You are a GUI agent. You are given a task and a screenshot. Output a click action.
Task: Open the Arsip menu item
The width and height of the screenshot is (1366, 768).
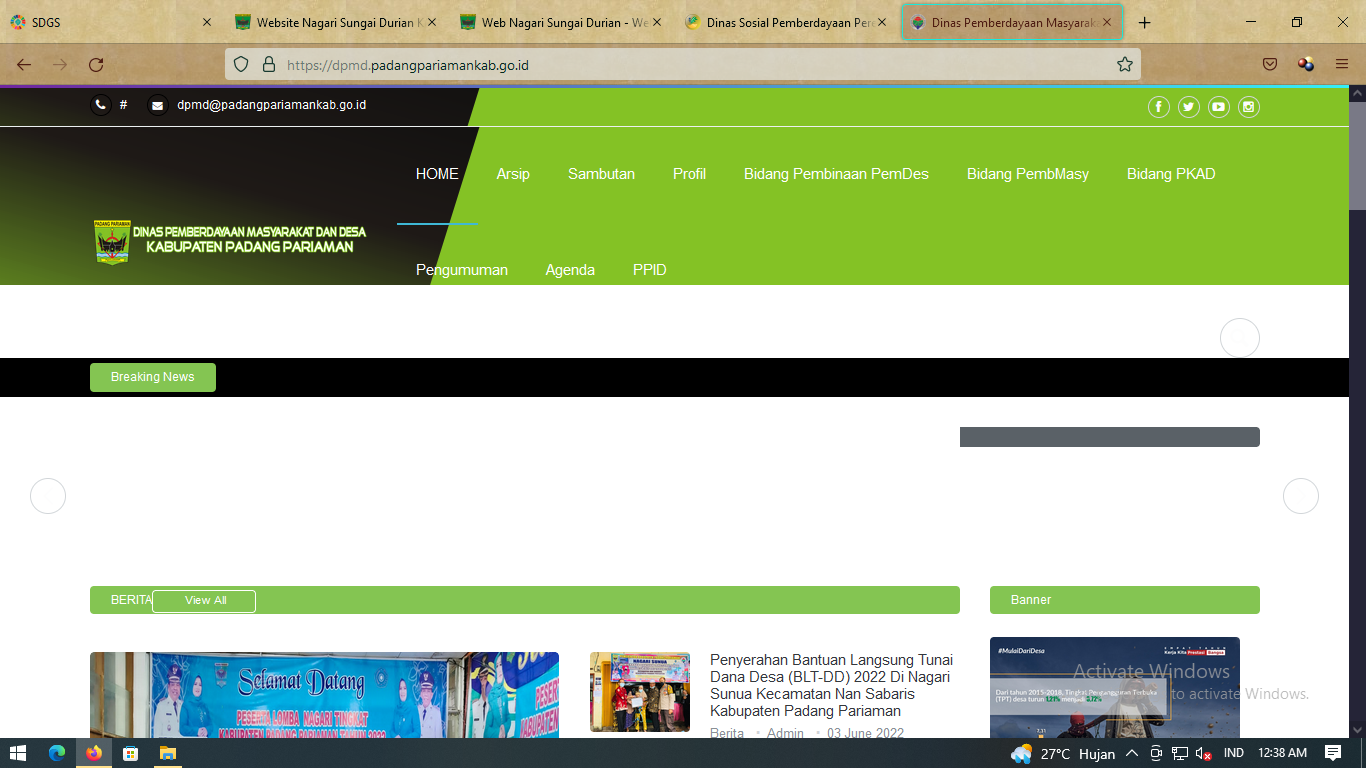pyautogui.click(x=513, y=174)
